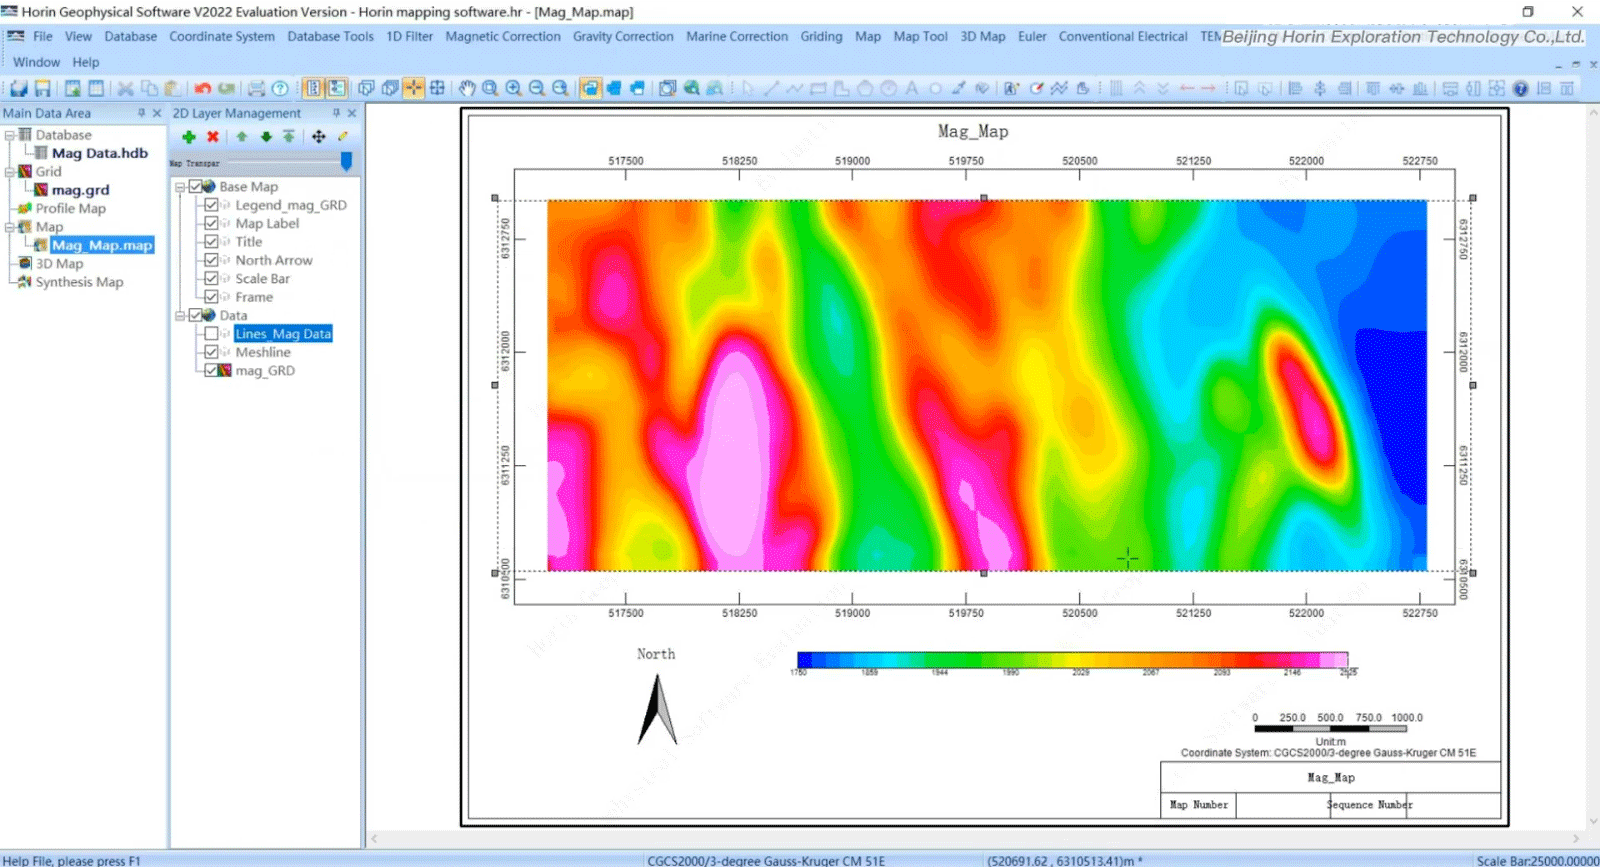
Task: Collapse the Data layer group
Action: [180, 315]
